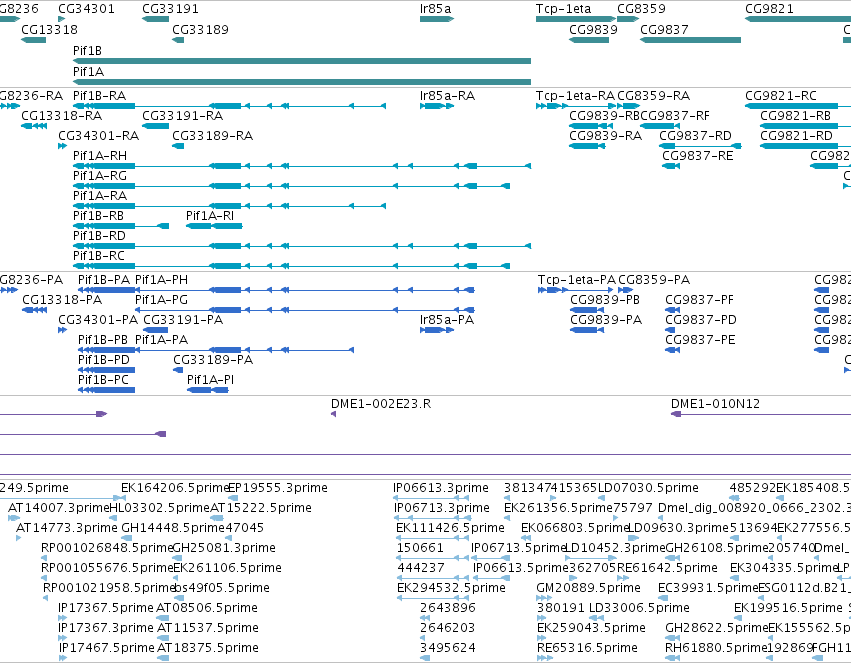Select the Pif1A-PH protein label

[x=161, y=279]
